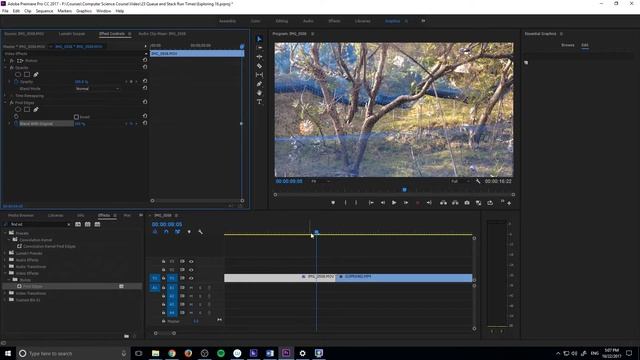Viewport: 640px width, 360px height.
Task: Select the Pen tool in the tools panel
Action: (259, 84)
